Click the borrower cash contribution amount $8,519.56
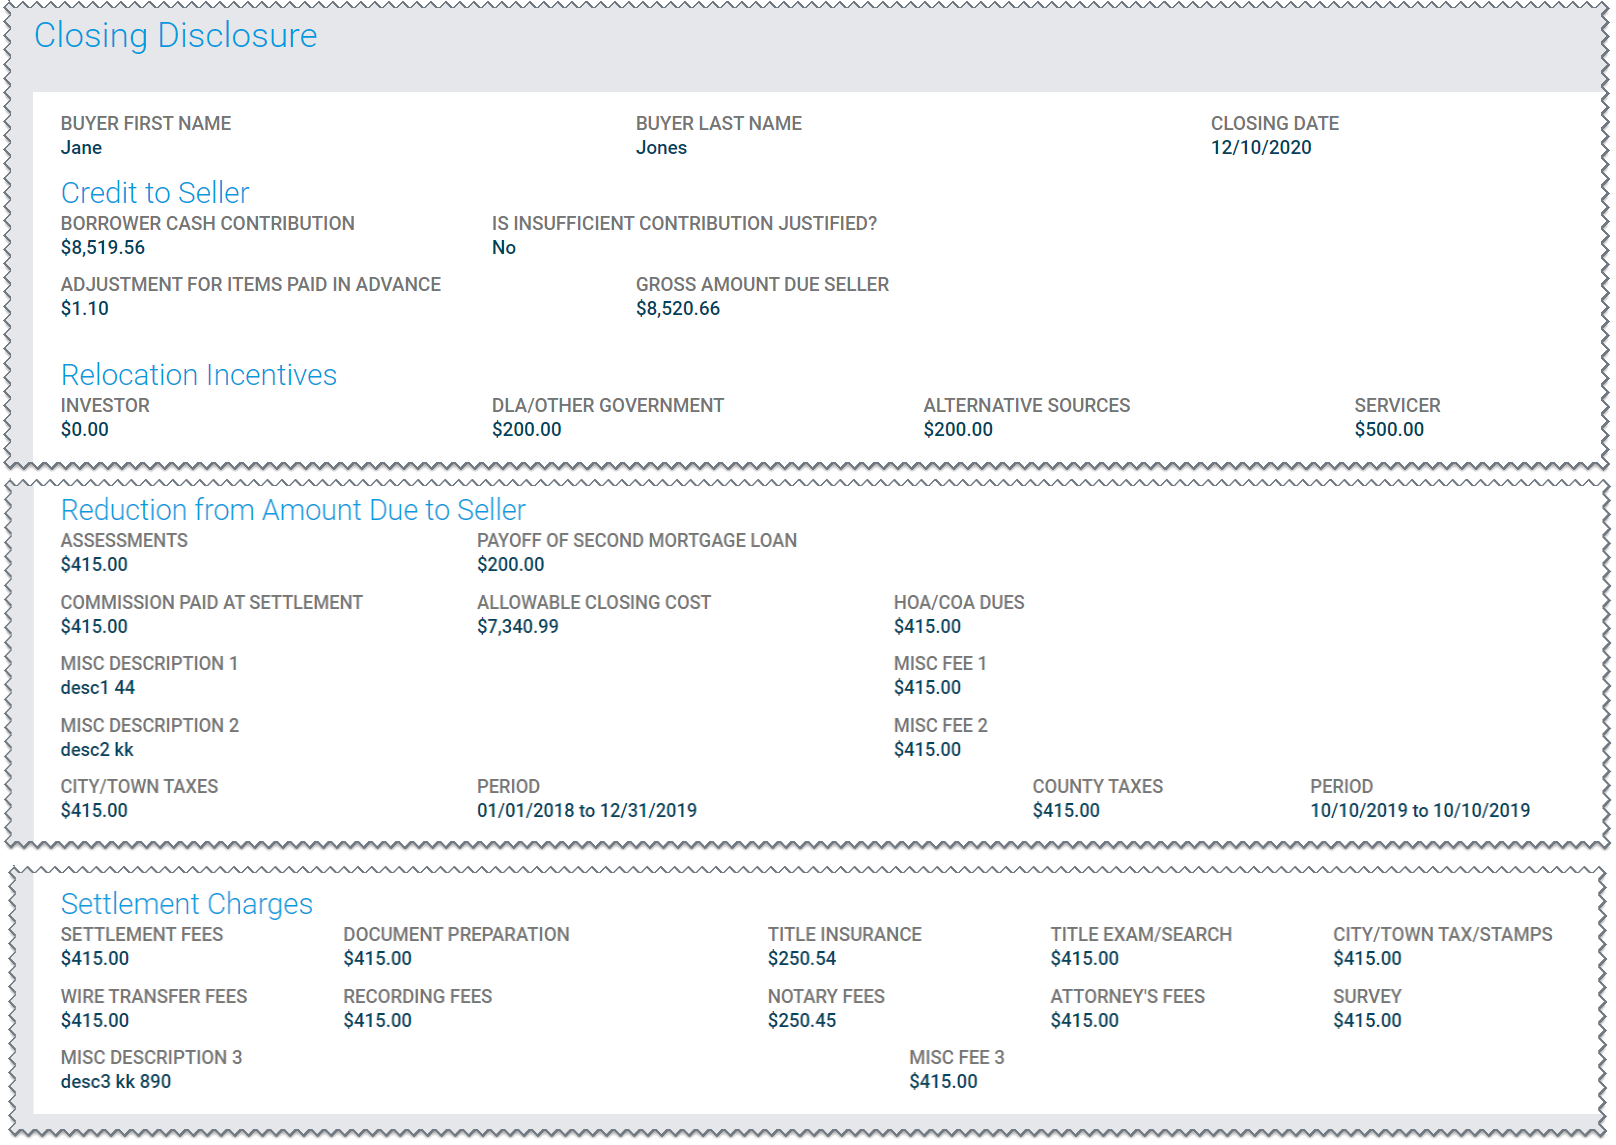Screen dimensions: 1616x1145 pos(103,248)
